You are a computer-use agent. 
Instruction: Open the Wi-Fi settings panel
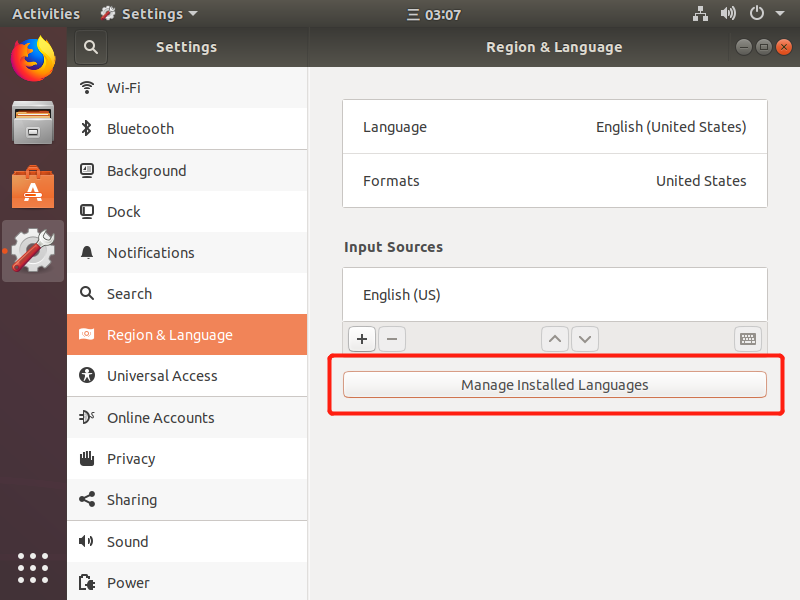(187, 88)
